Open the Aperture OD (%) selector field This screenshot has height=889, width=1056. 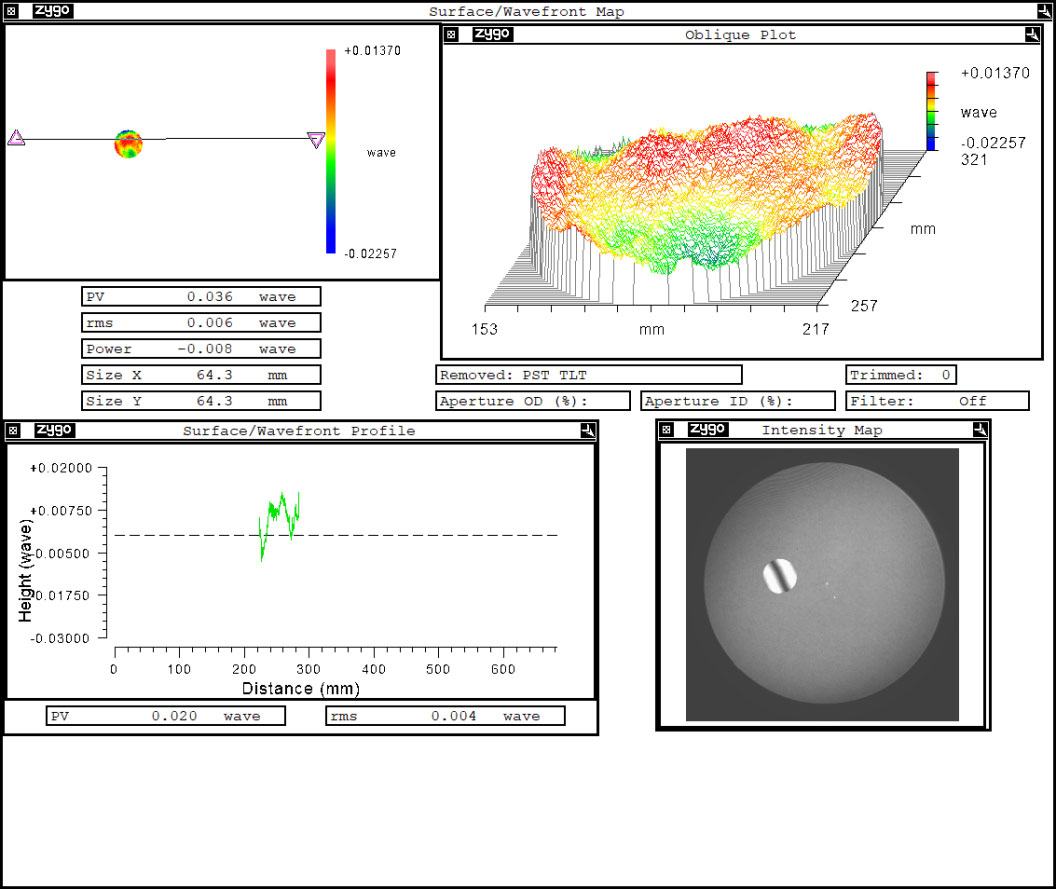pyautogui.click(x=532, y=401)
